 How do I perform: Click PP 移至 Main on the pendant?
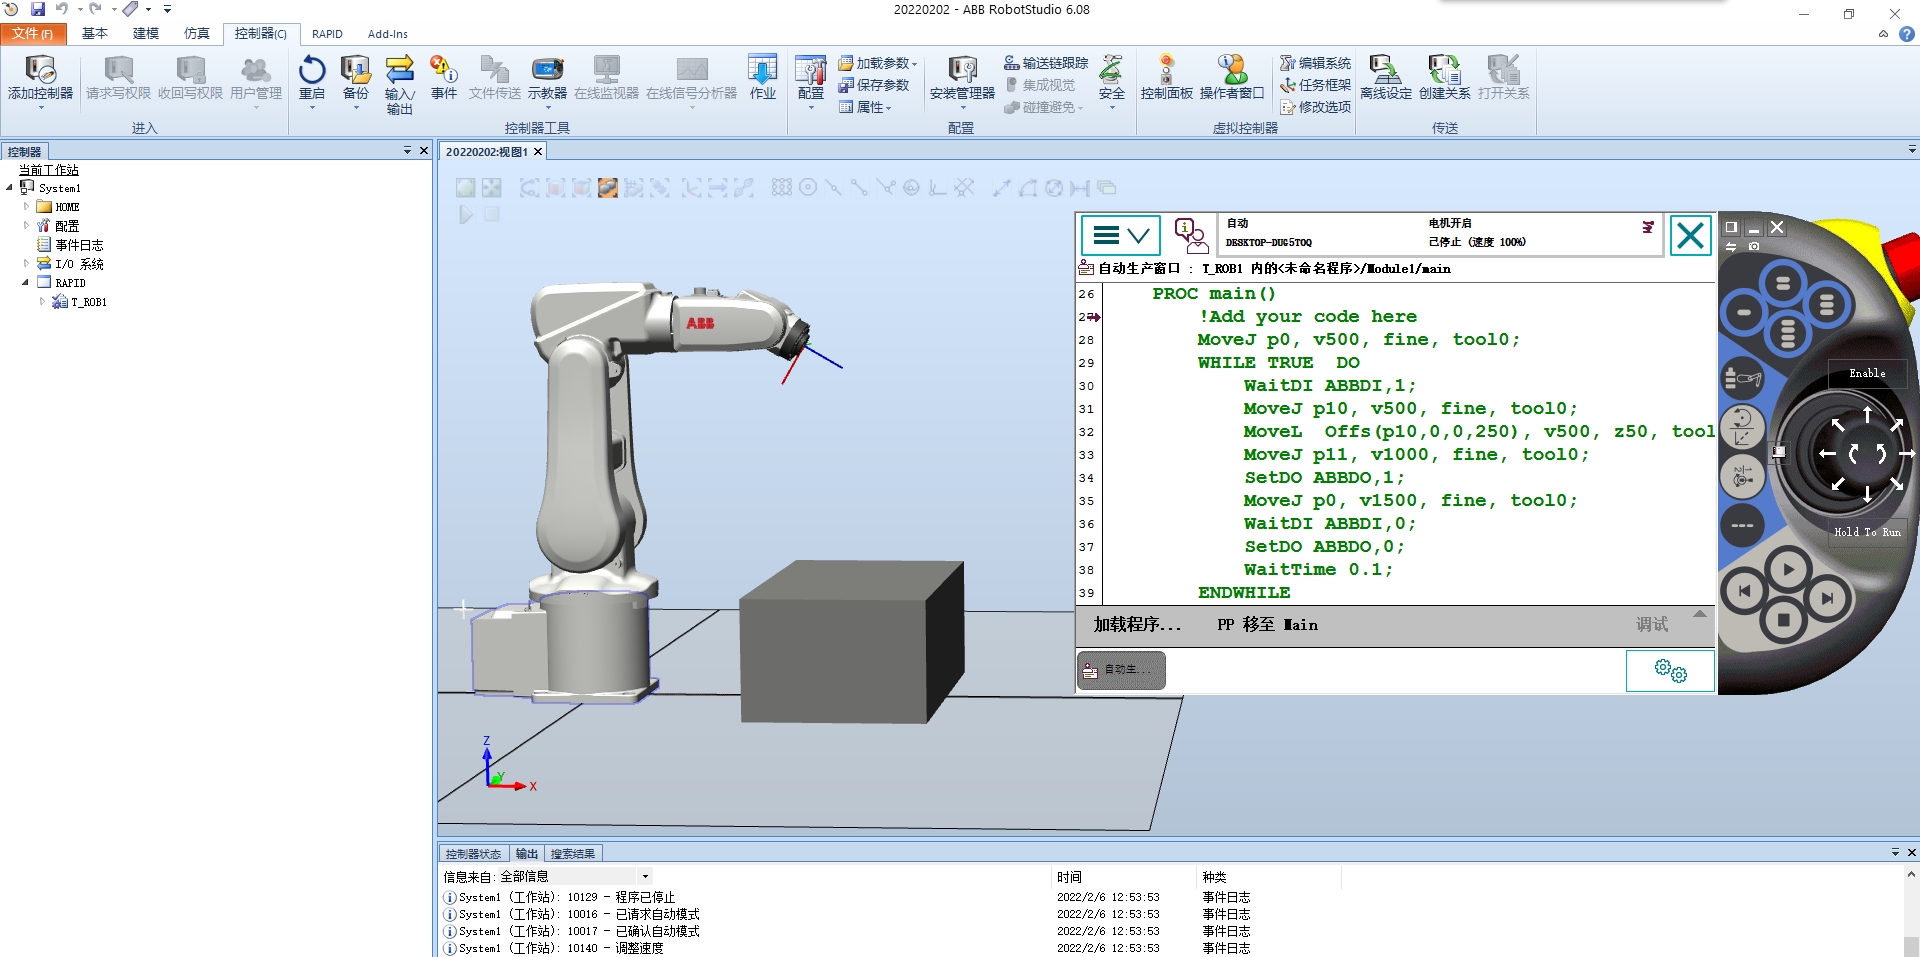[x=1267, y=624]
